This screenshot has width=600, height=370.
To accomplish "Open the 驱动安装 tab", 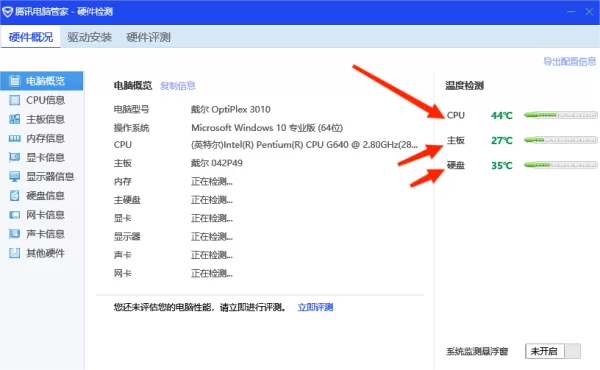I will point(90,37).
